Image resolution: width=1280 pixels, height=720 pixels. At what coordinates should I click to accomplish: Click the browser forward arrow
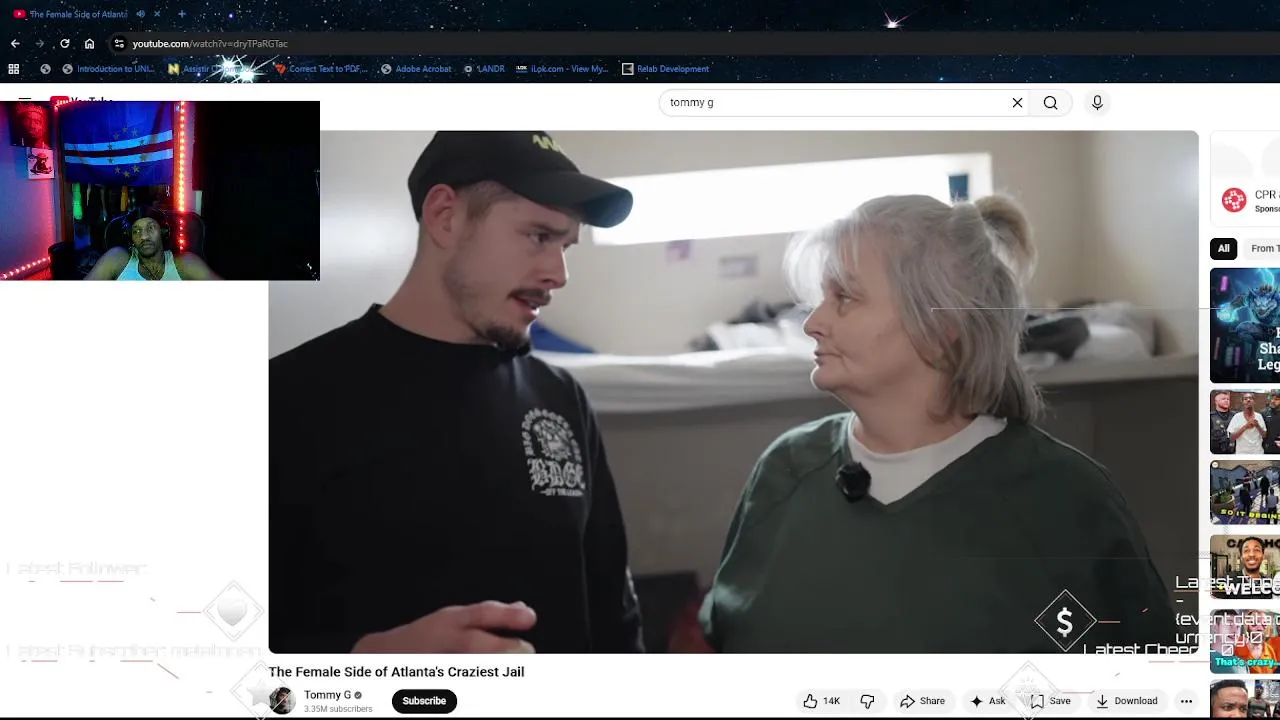[40, 44]
